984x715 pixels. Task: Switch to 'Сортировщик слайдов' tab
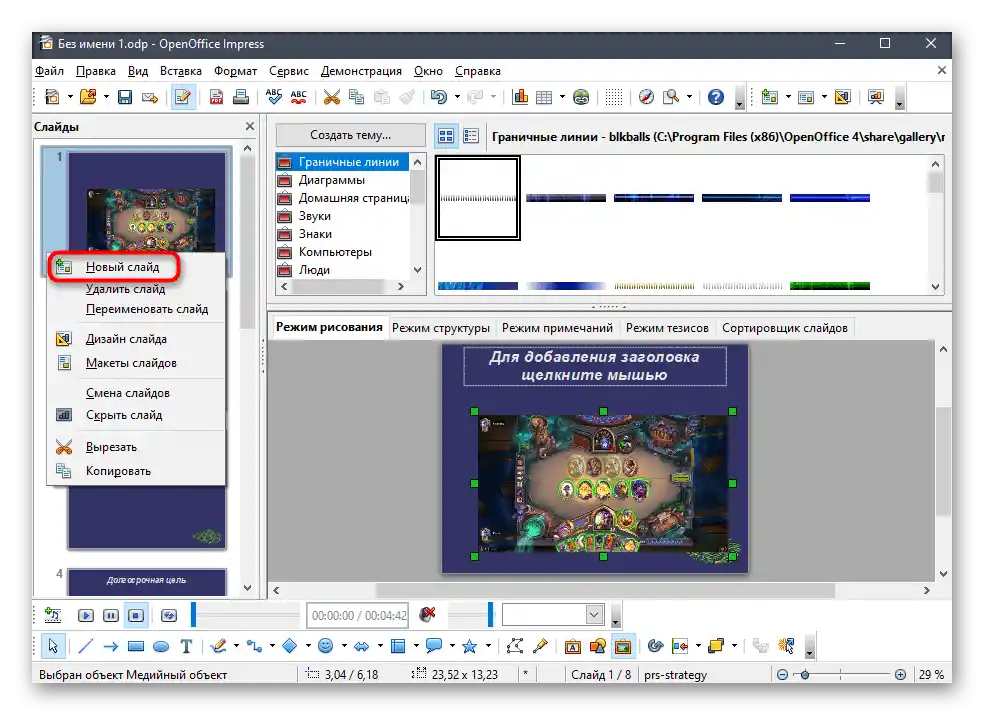(784, 327)
